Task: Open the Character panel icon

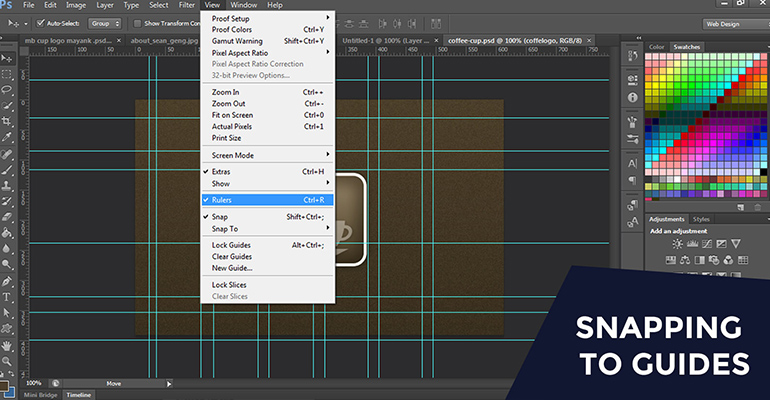Action: pos(632,163)
